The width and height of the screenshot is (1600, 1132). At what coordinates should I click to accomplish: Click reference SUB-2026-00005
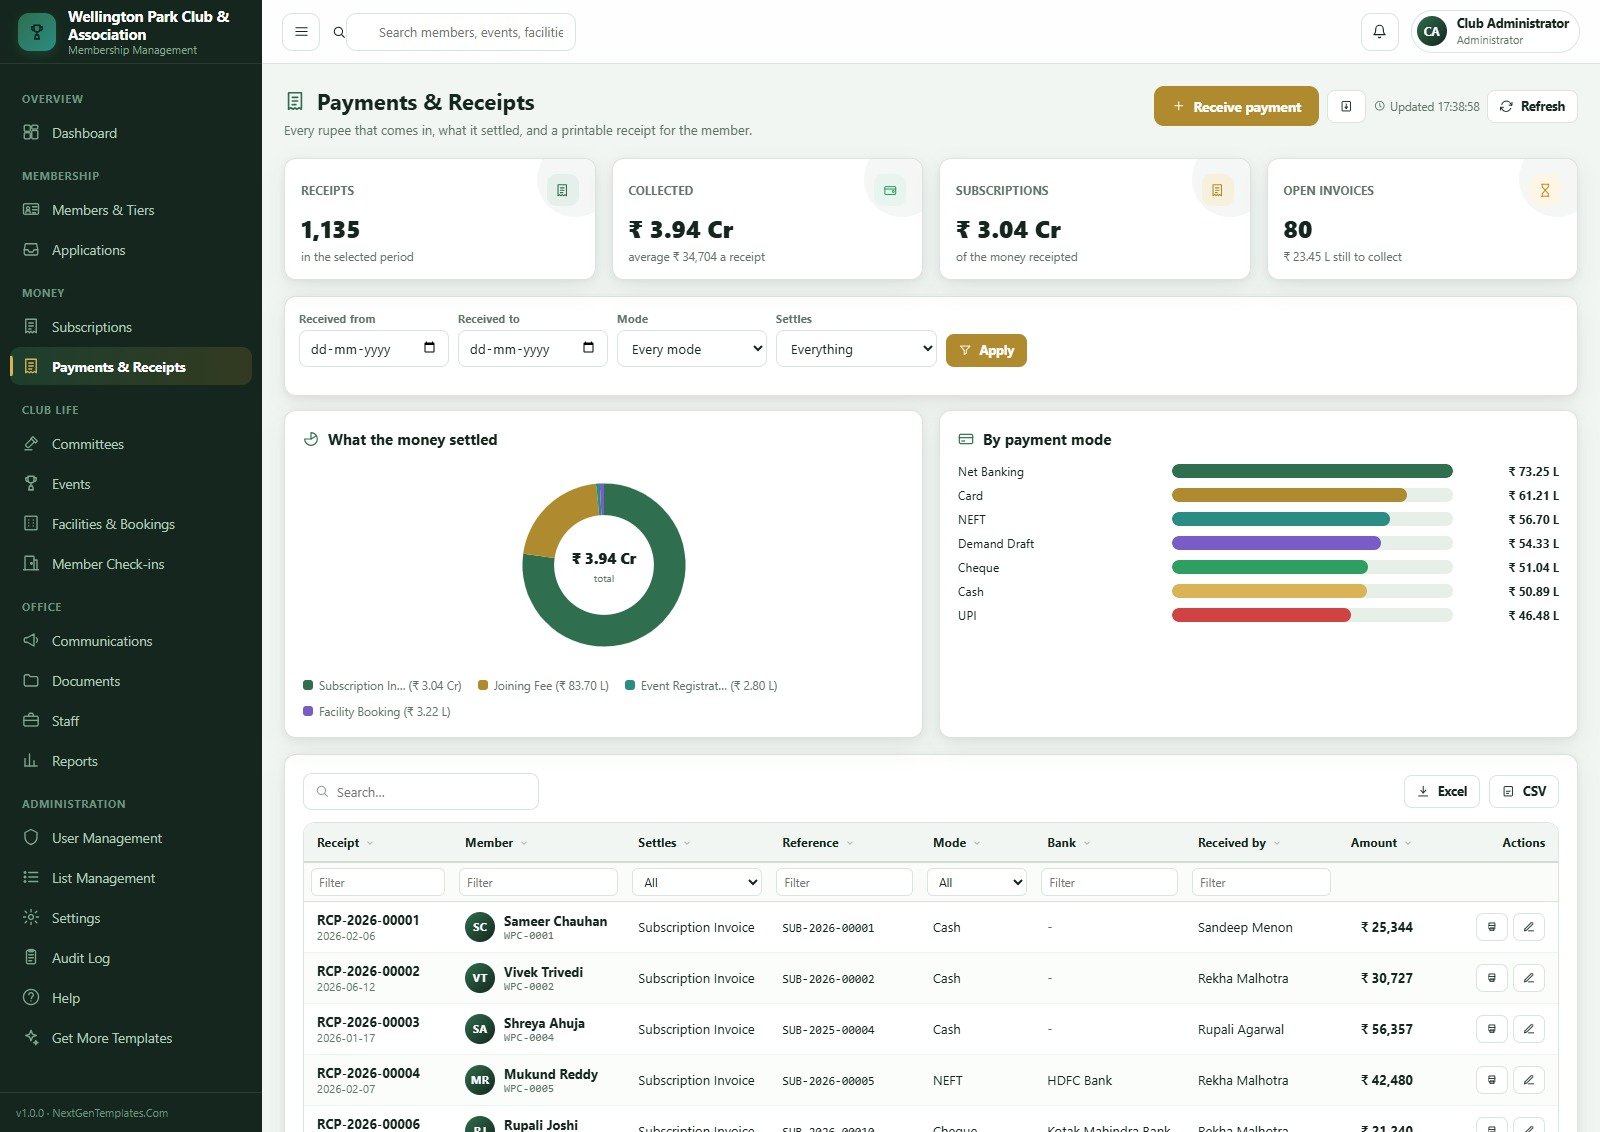[x=828, y=1081]
